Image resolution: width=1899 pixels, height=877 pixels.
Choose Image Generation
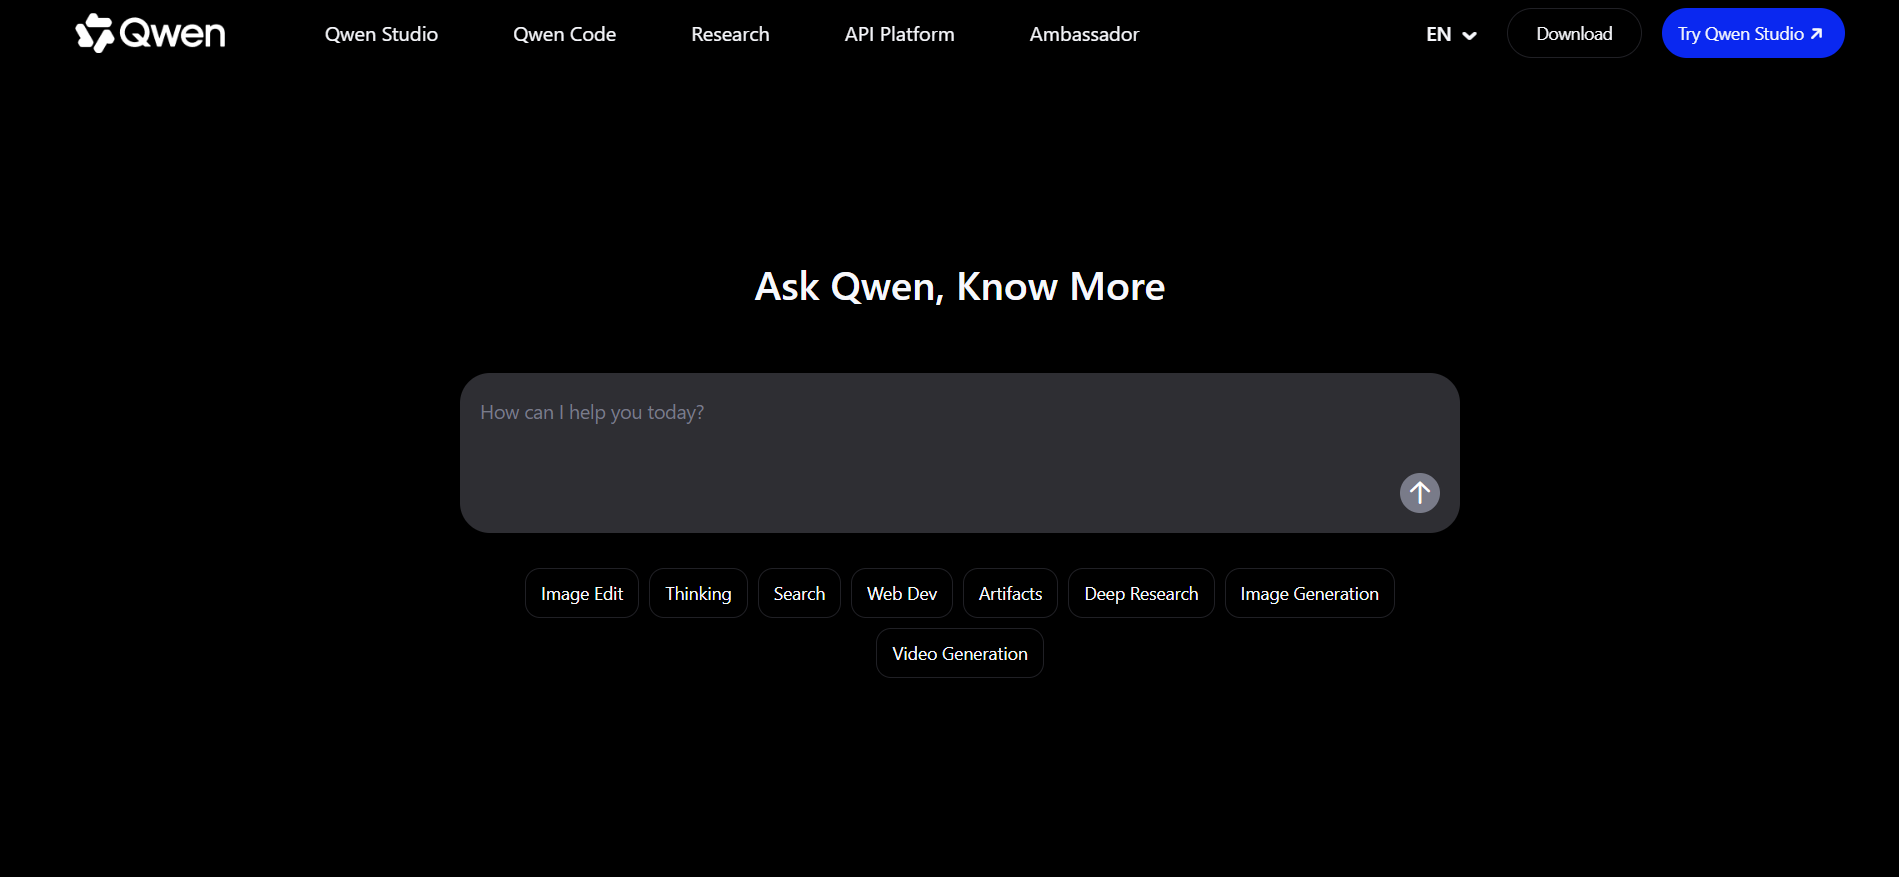click(1309, 593)
